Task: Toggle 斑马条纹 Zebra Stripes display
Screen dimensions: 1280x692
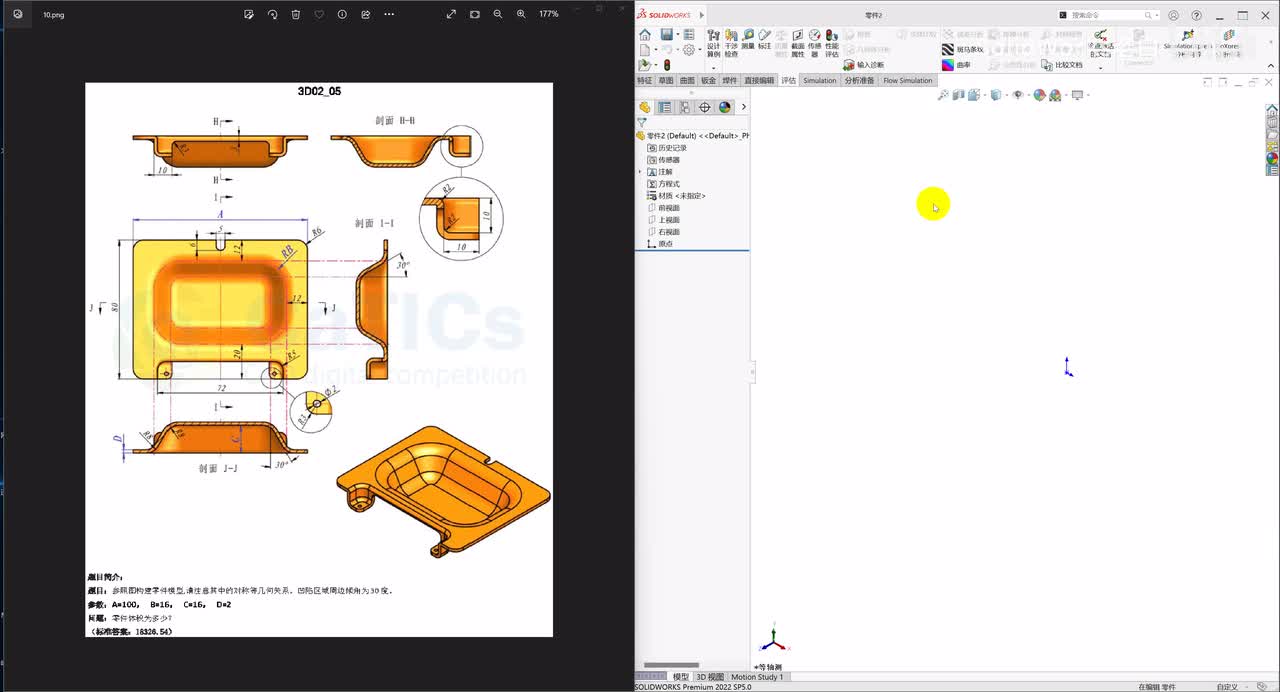Action: (963, 49)
